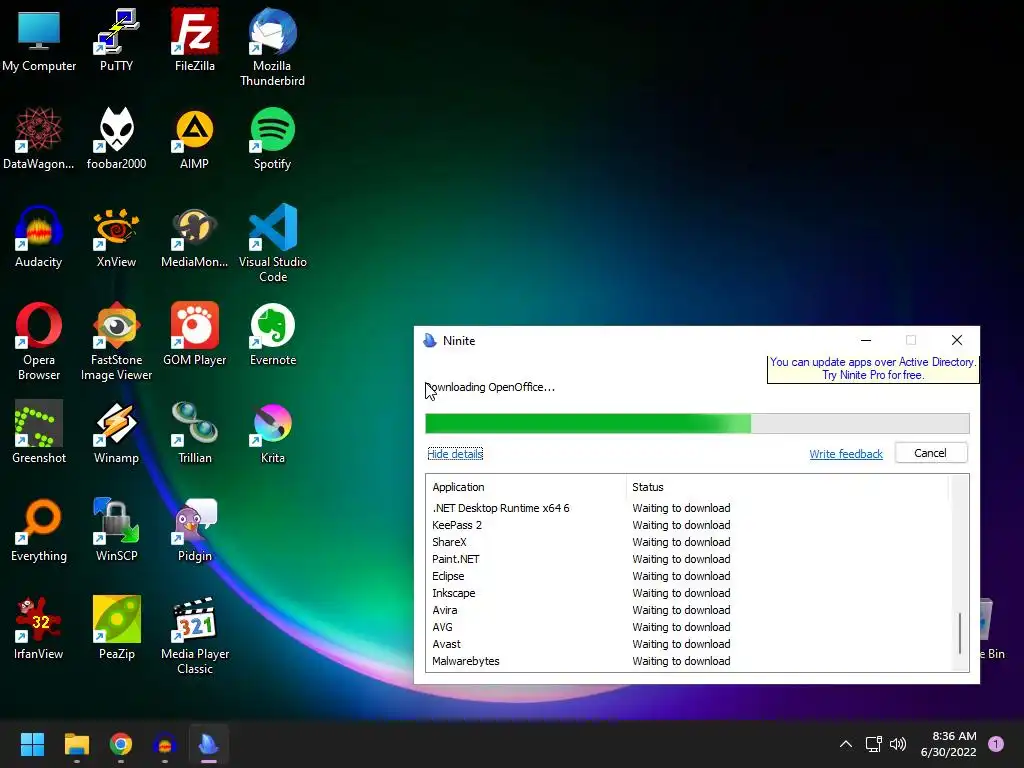Close the Ninite window
The image size is (1024, 768).
point(957,340)
